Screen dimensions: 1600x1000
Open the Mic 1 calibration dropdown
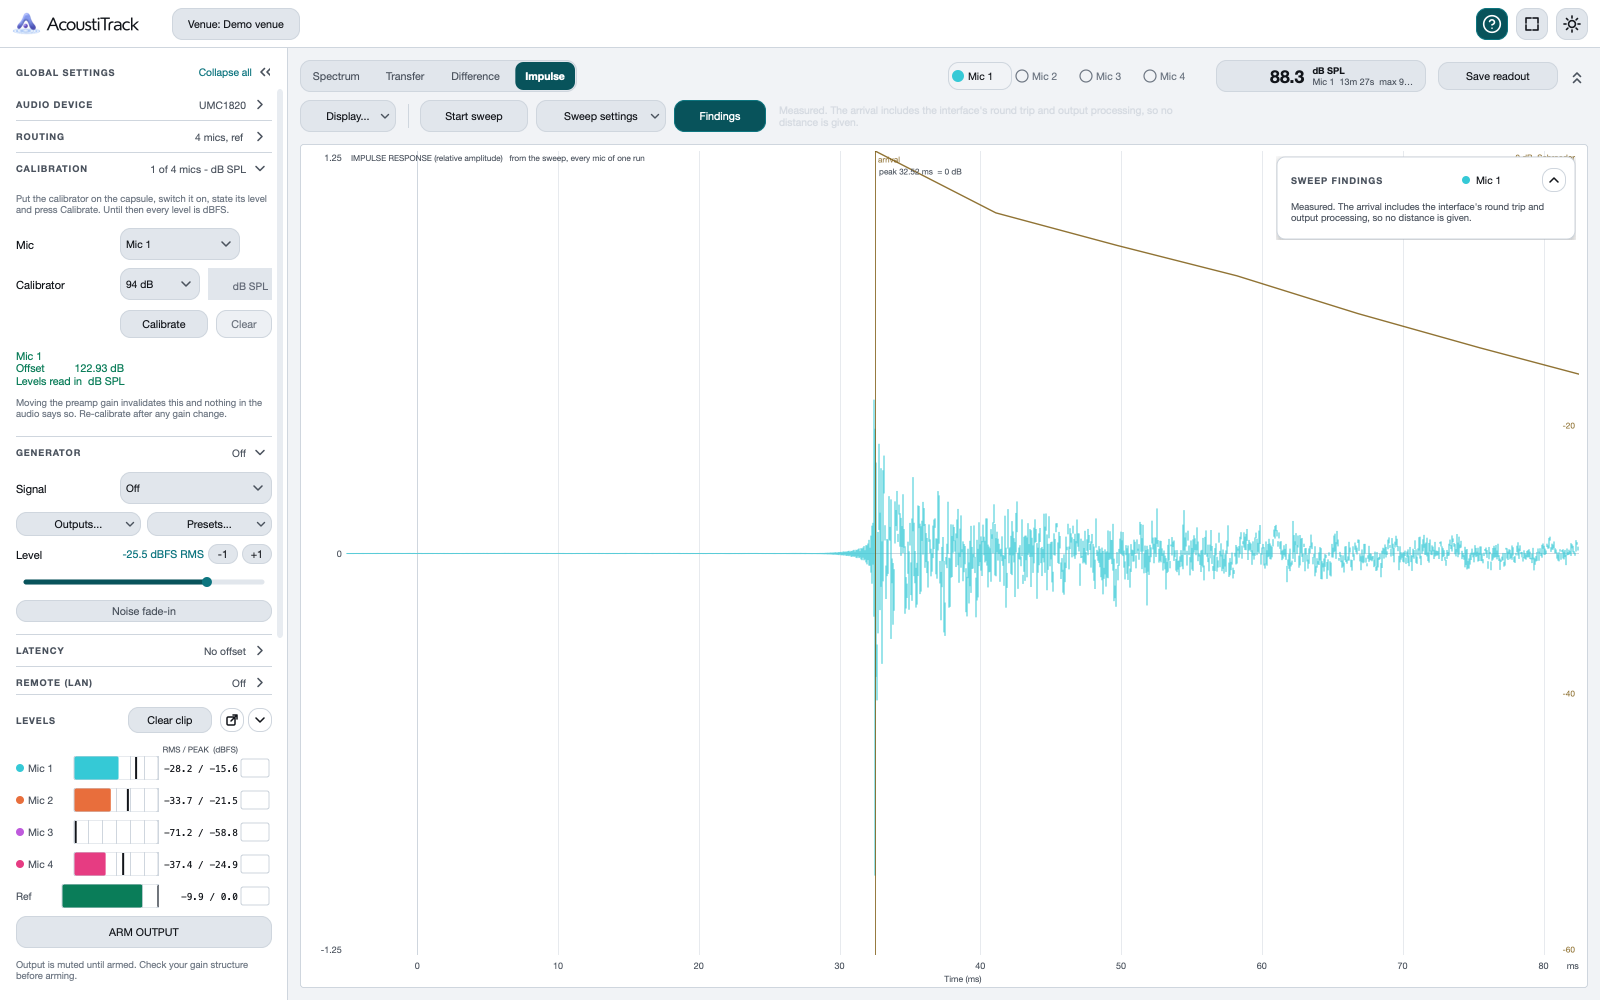[180, 244]
